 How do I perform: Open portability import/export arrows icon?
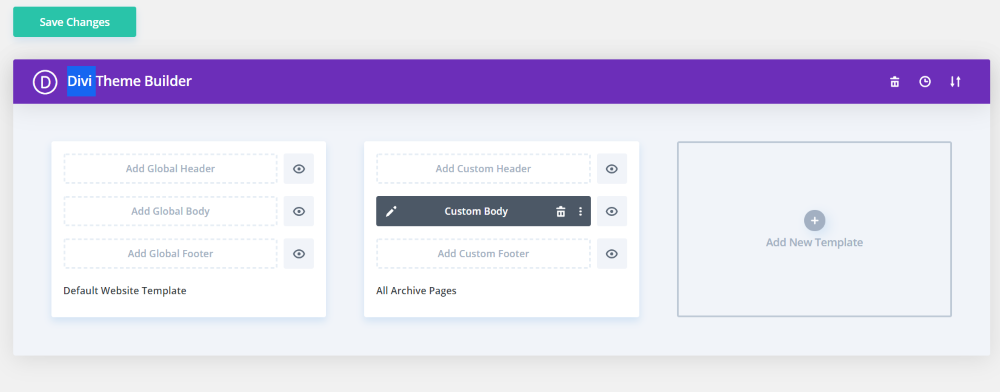(x=955, y=82)
